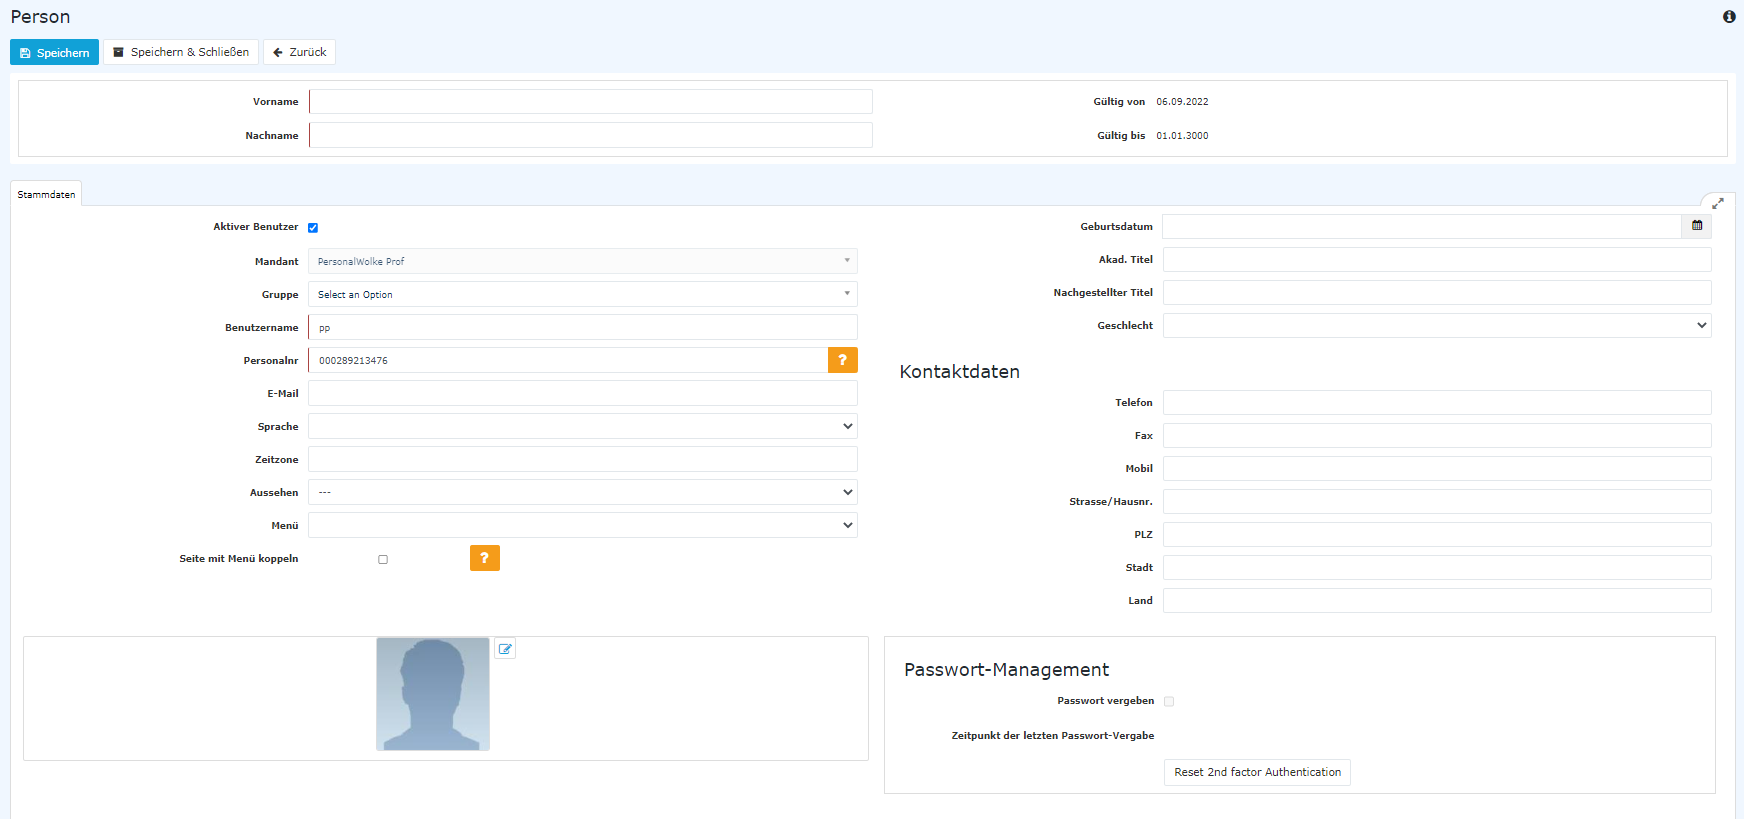The height and width of the screenshot is (819, 1744).
Task: Click the expand fullscreen arrows icon
Action: (1718, 203)
